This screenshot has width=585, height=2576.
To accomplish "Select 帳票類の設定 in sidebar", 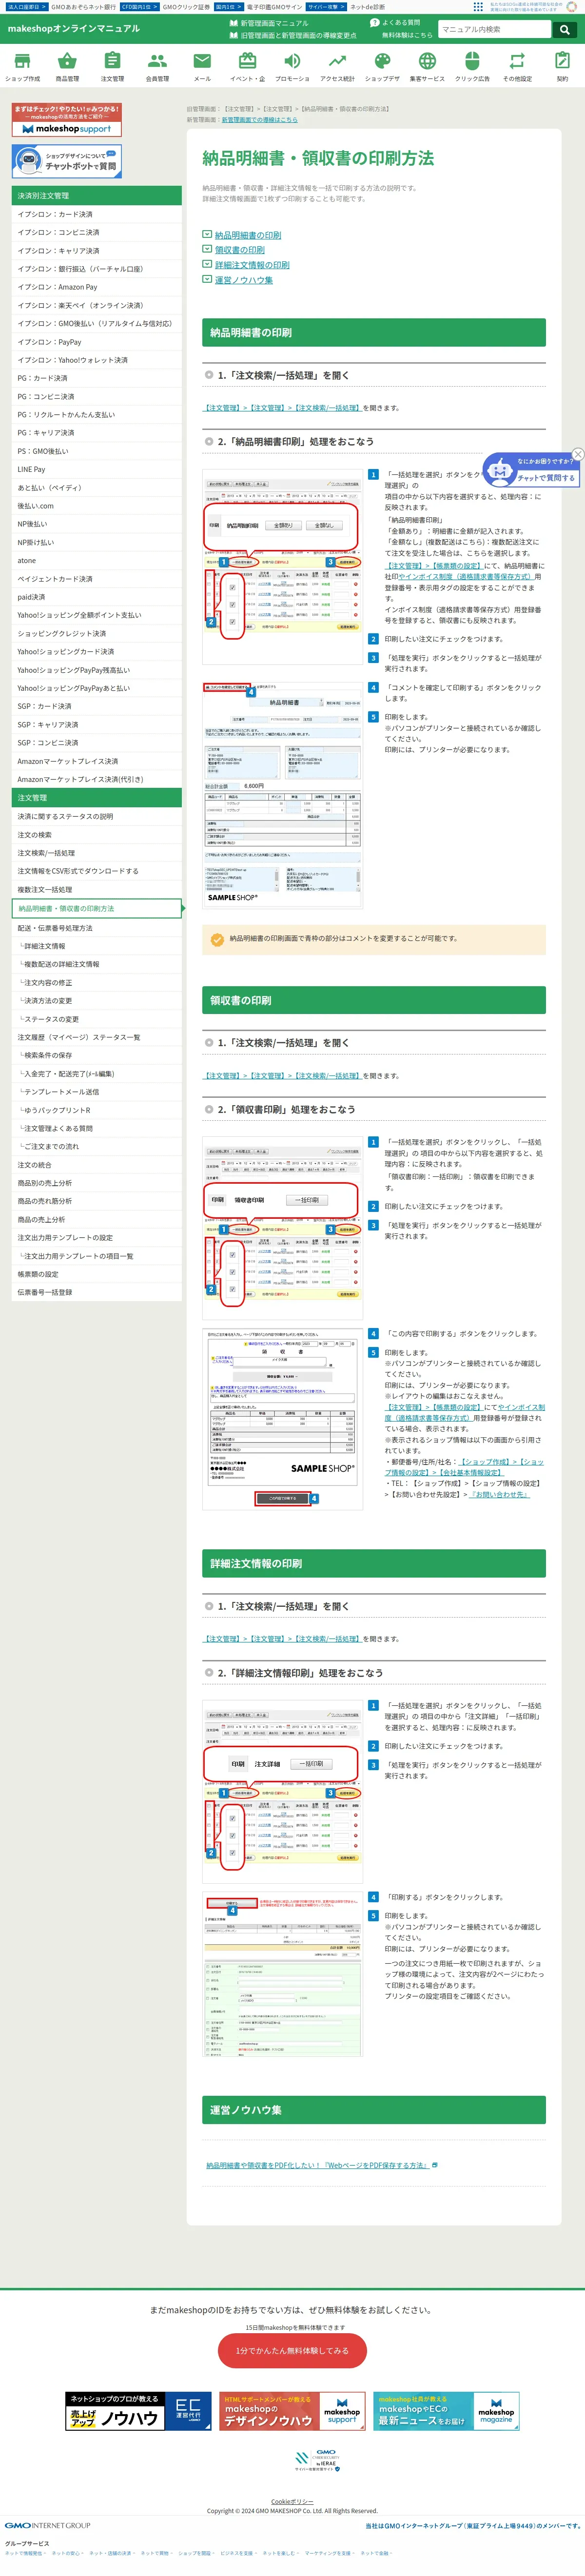I will pyautogui.click(x=97, y=1274).
